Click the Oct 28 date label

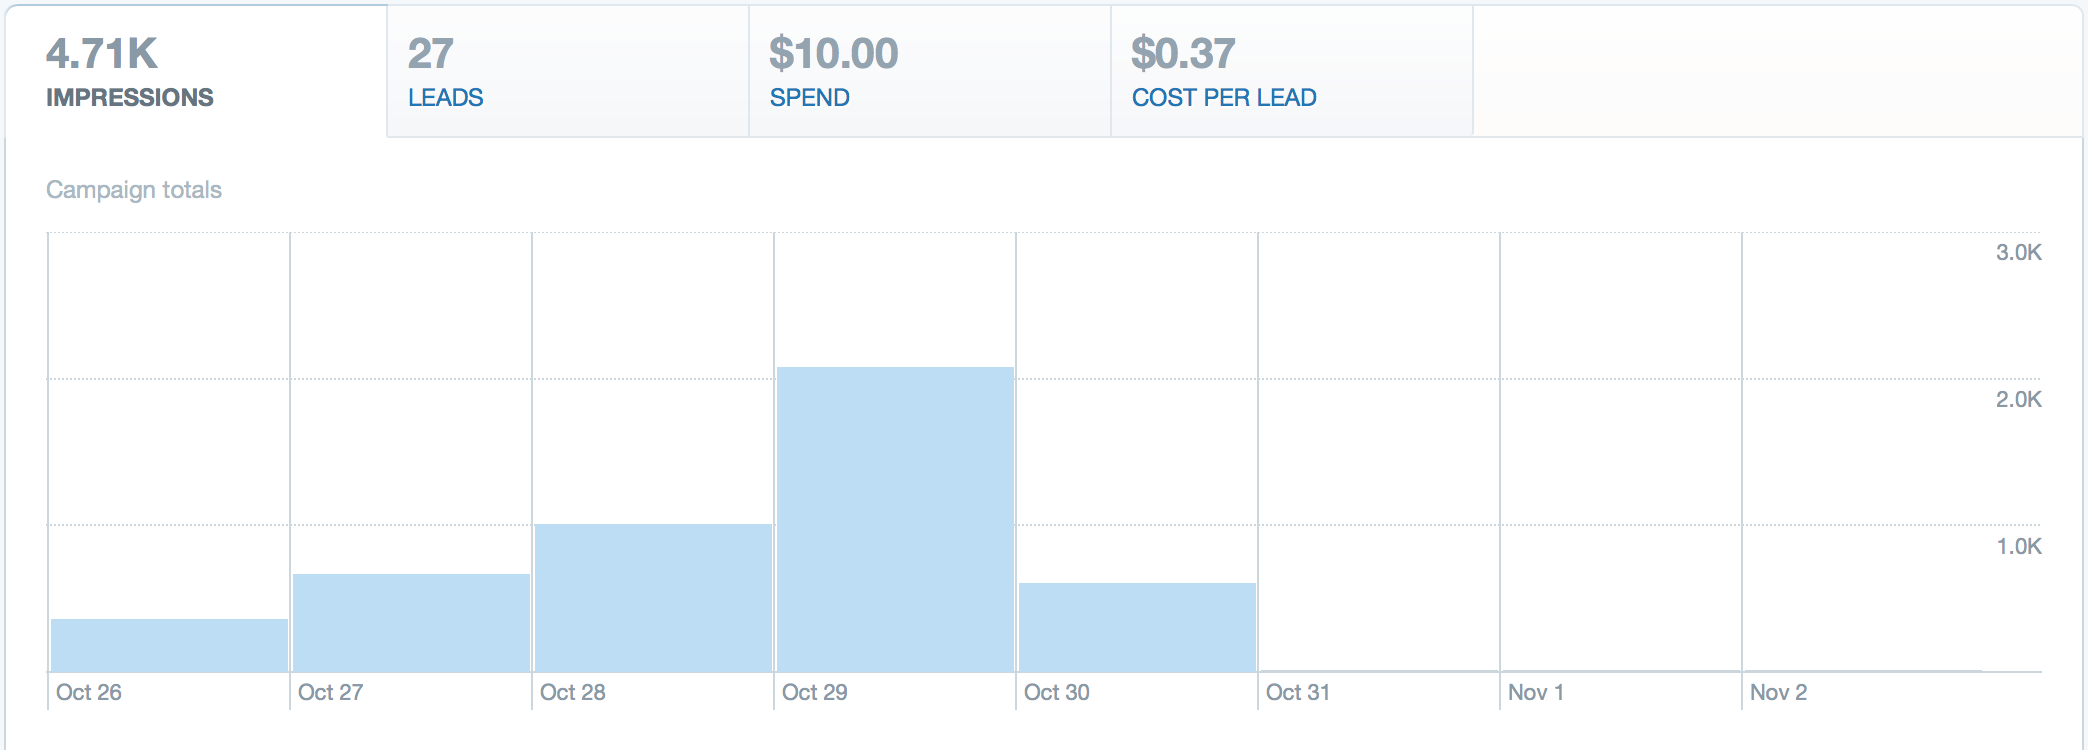click(x=573, y=692)
